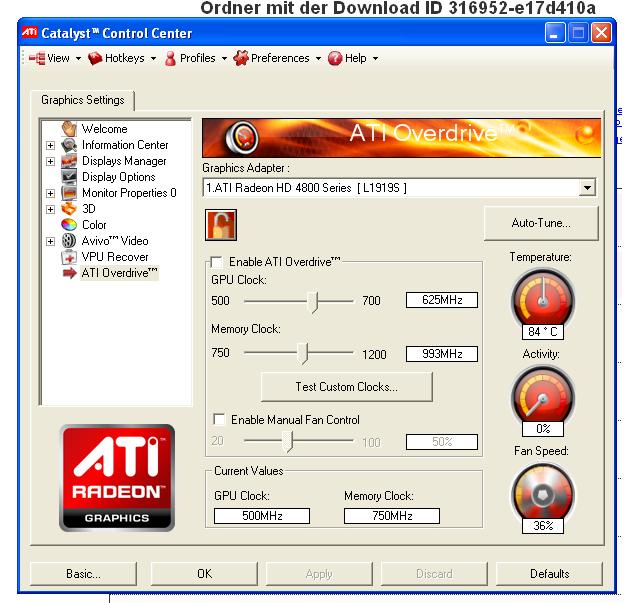Click the 36% fan speed readout
The image size is (640, 603).
(x=543, y=525)
